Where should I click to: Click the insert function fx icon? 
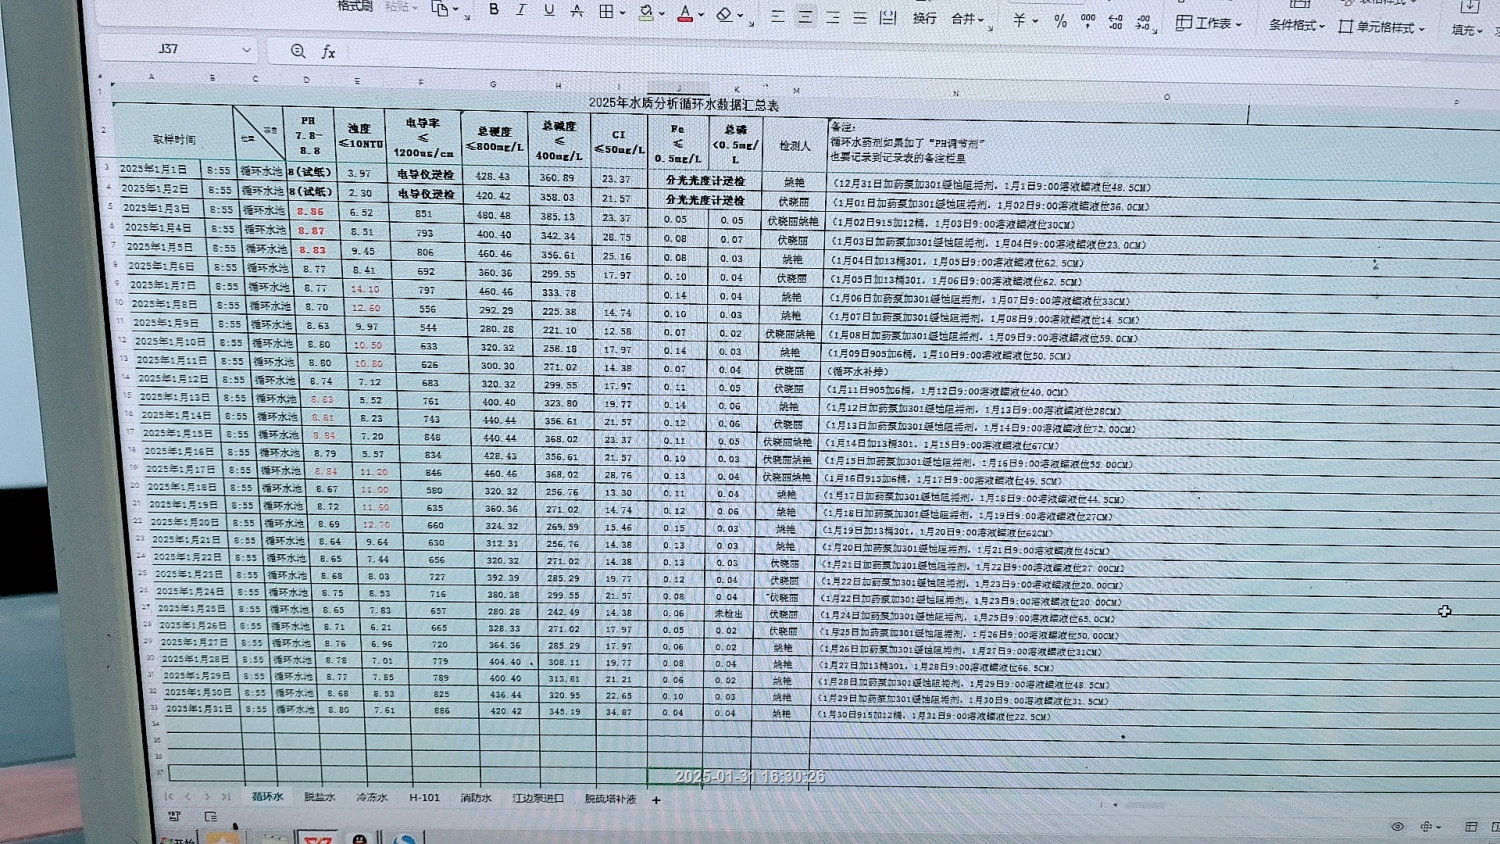(328, 51)
